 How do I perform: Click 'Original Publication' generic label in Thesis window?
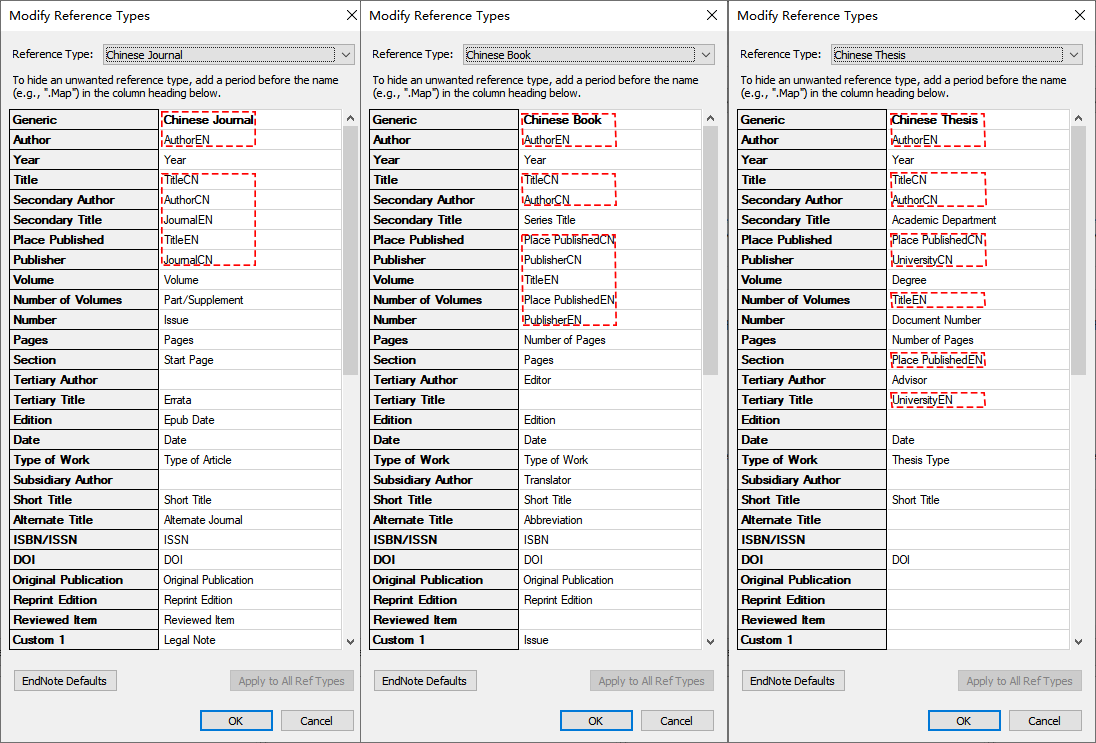(812, 579)
